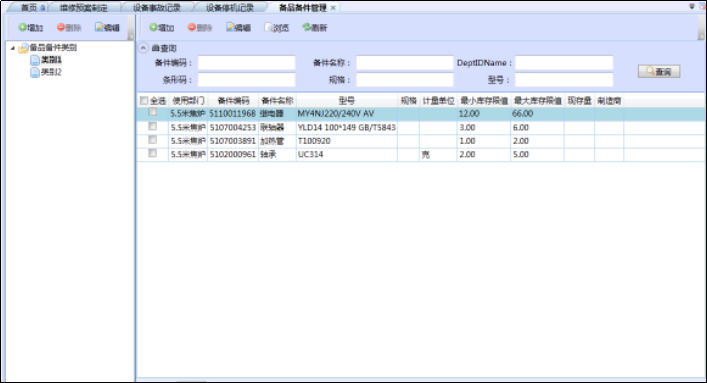Check the box for row 5102000961

coord(153,153)
